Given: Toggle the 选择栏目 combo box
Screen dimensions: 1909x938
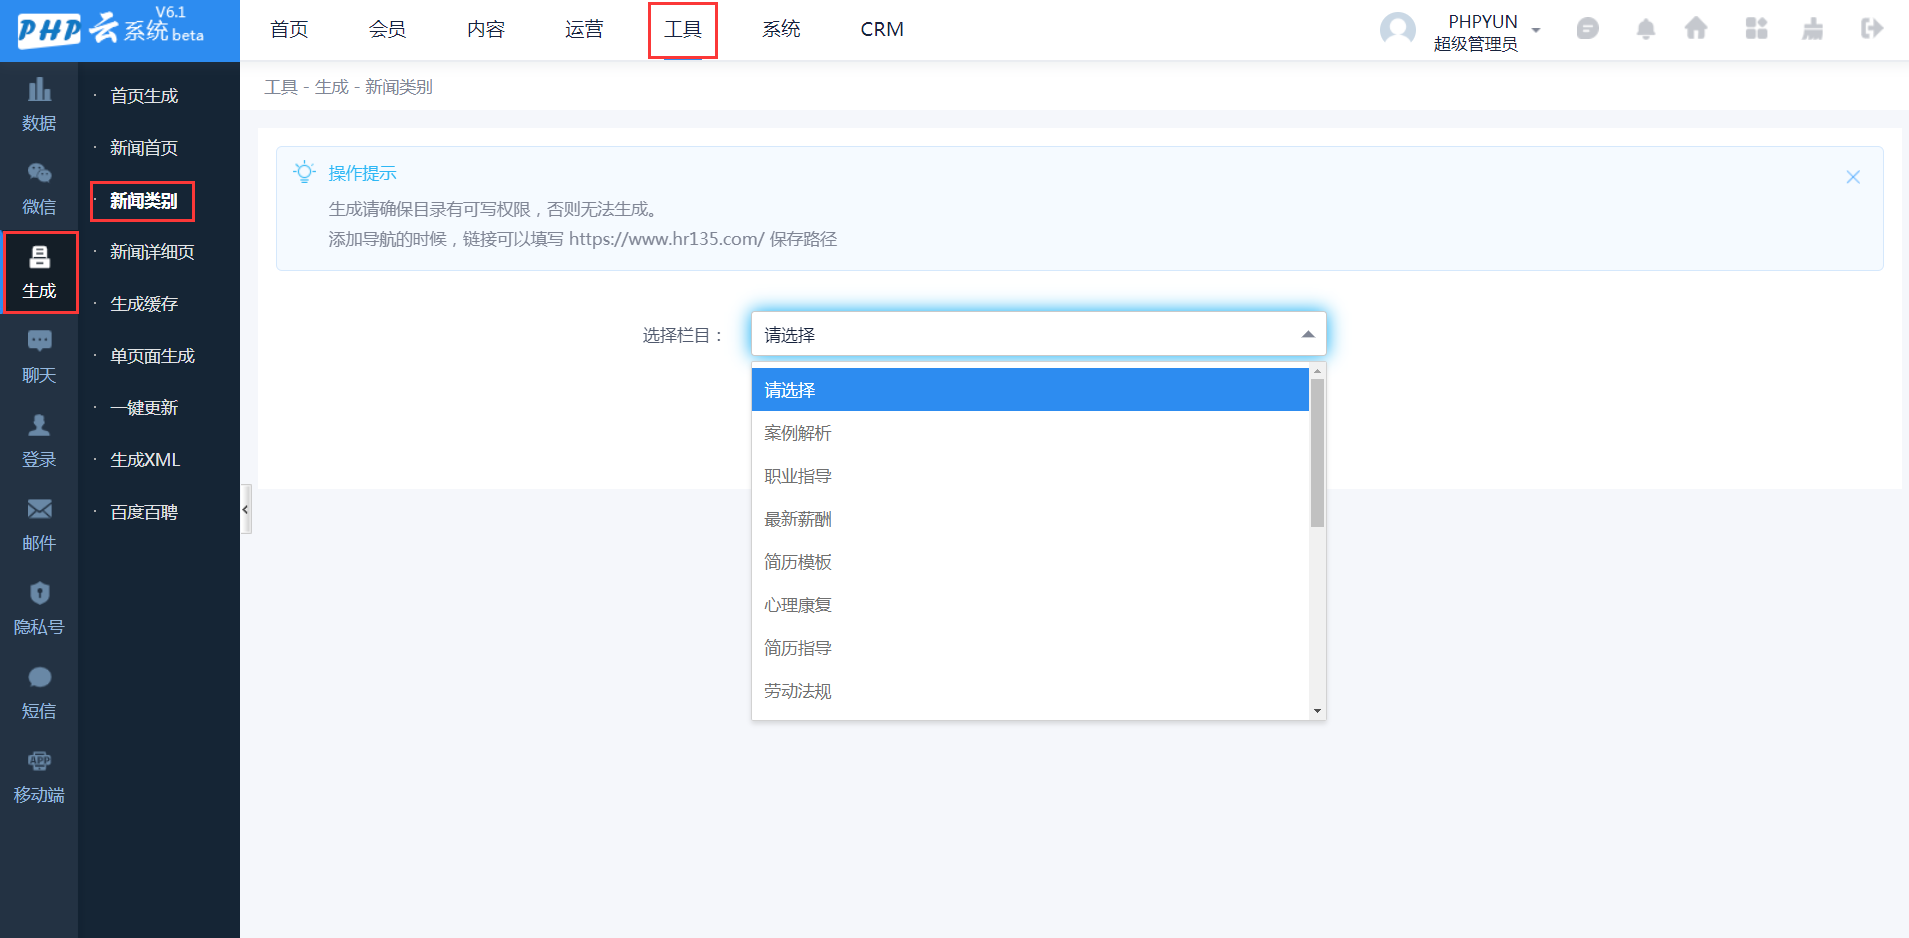Looking at the screenshot, I should tap(1038, 334).
